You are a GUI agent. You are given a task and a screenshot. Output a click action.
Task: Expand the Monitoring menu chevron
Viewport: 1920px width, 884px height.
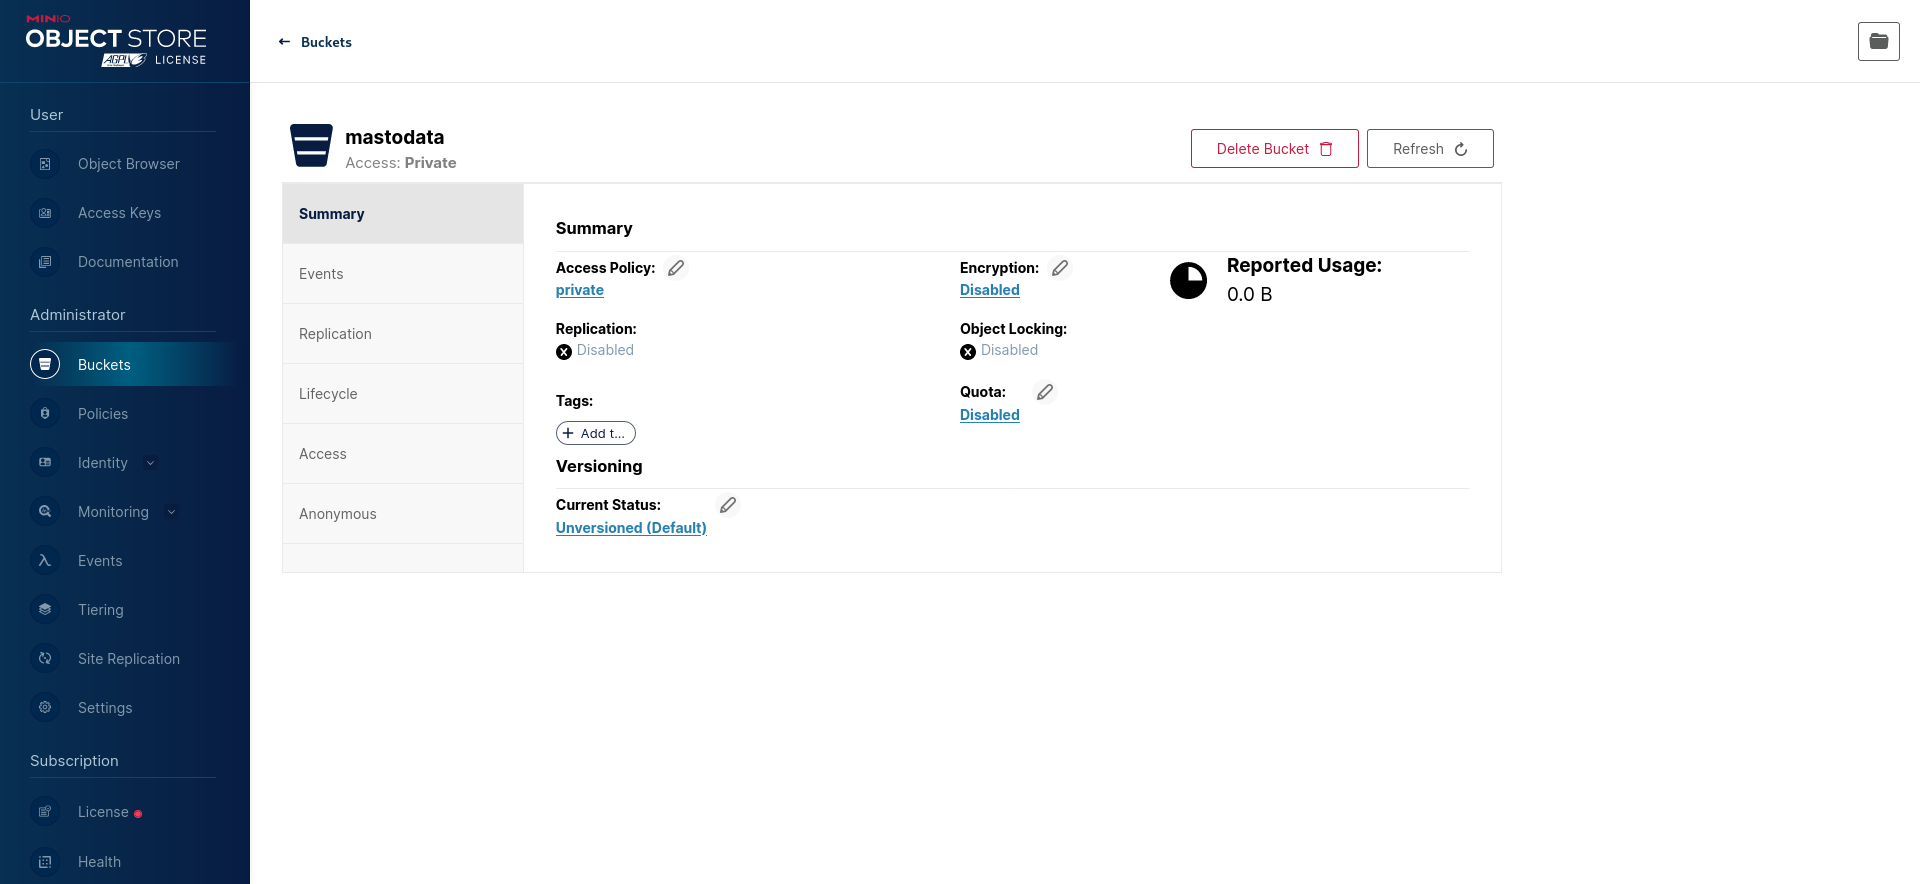click(x=171, y=512)
